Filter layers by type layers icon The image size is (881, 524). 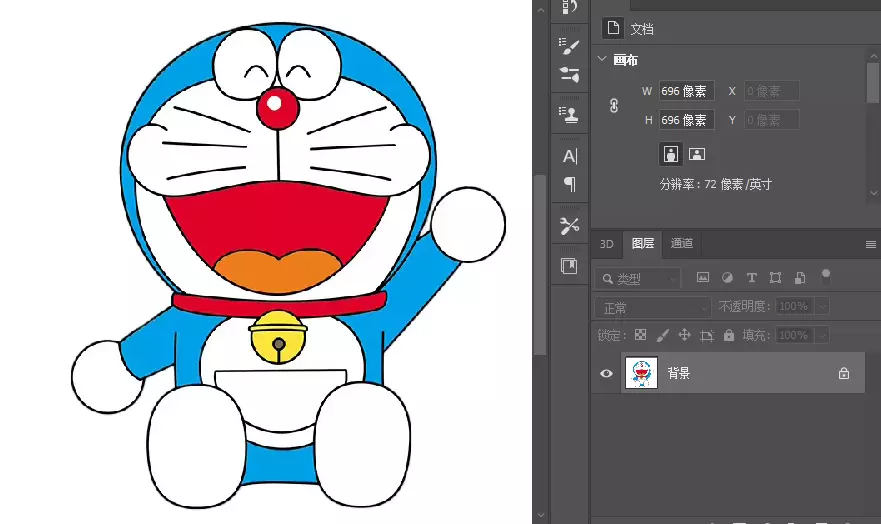(751, 277)
